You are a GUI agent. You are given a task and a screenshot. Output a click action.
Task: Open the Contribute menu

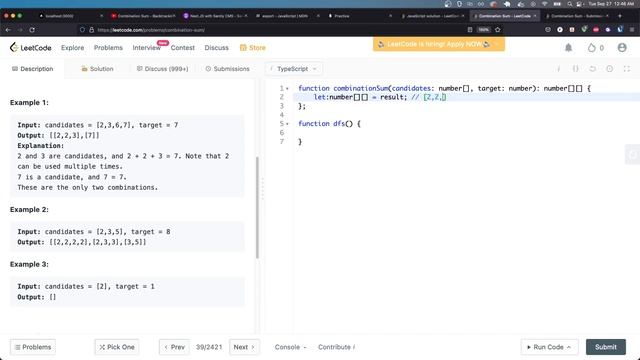click(x=336, y=347)
